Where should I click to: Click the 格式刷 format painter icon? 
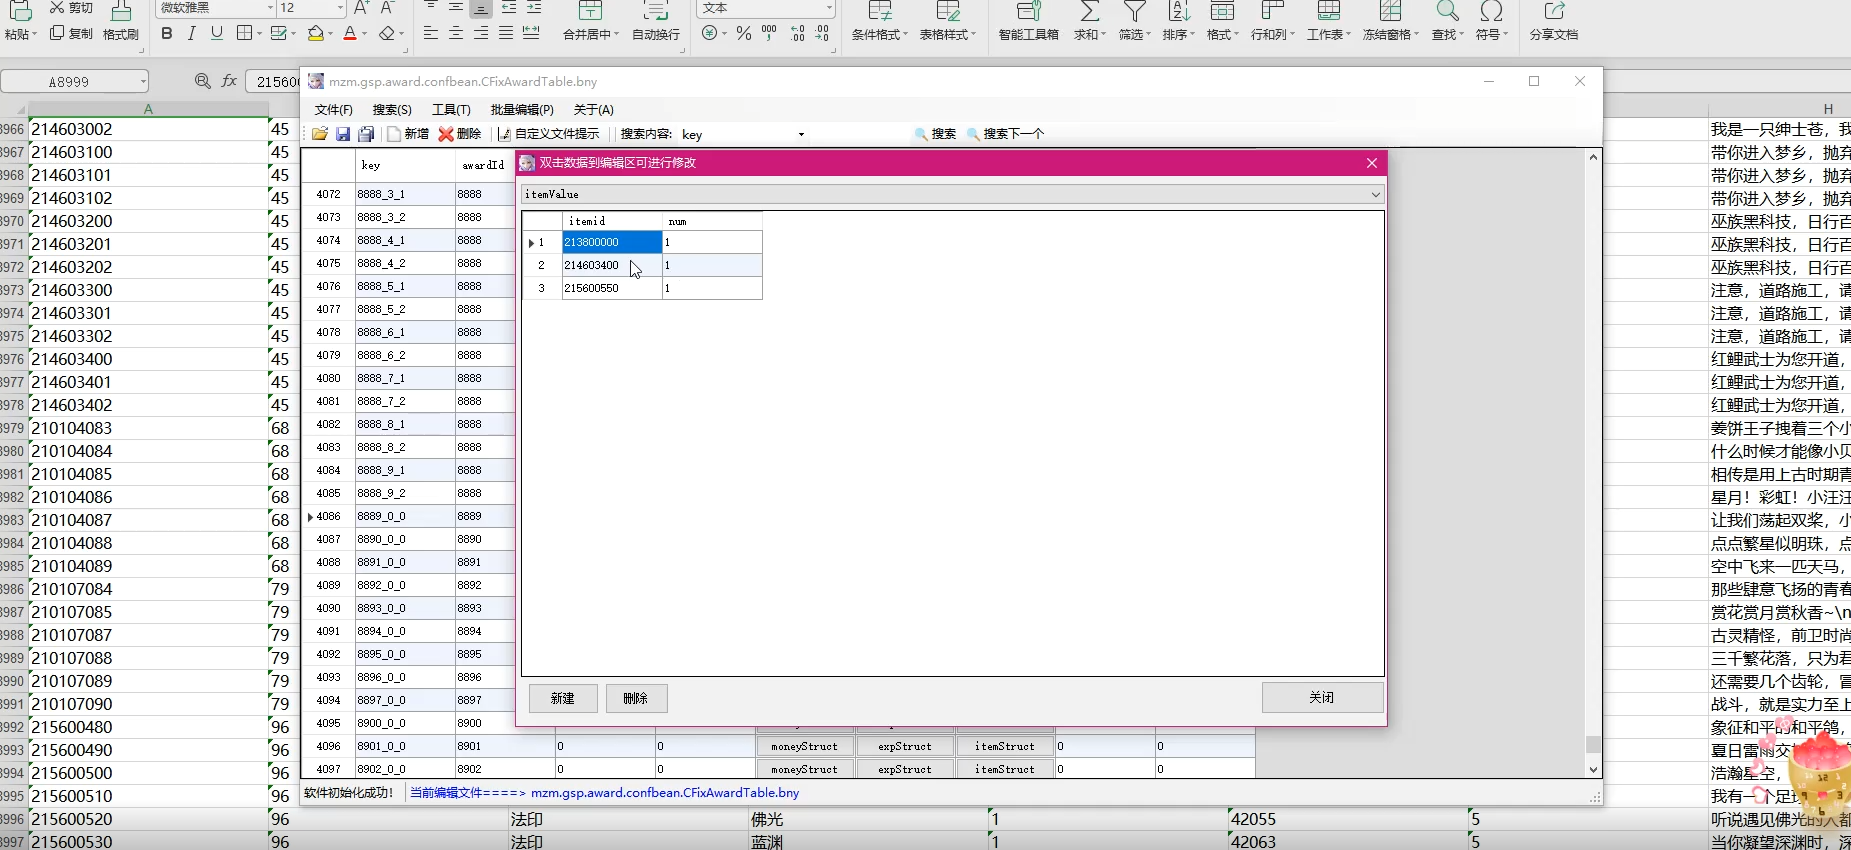coord(121,20)
